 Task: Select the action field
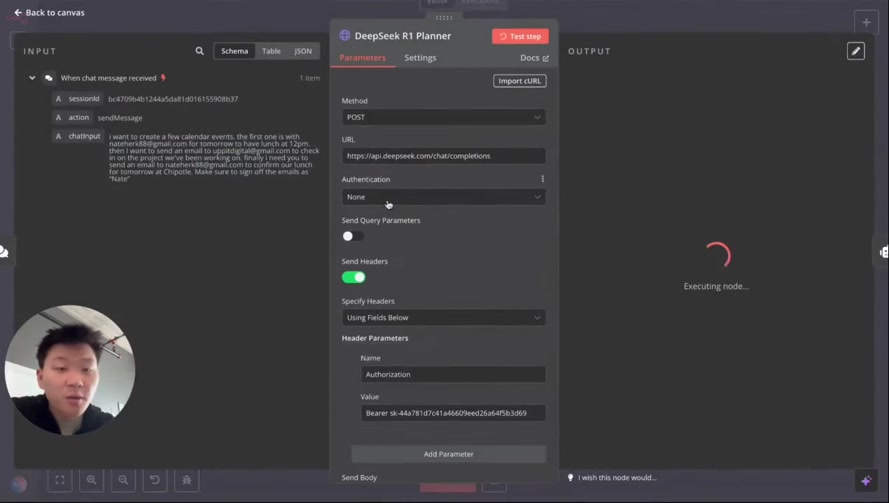(73, 117)
